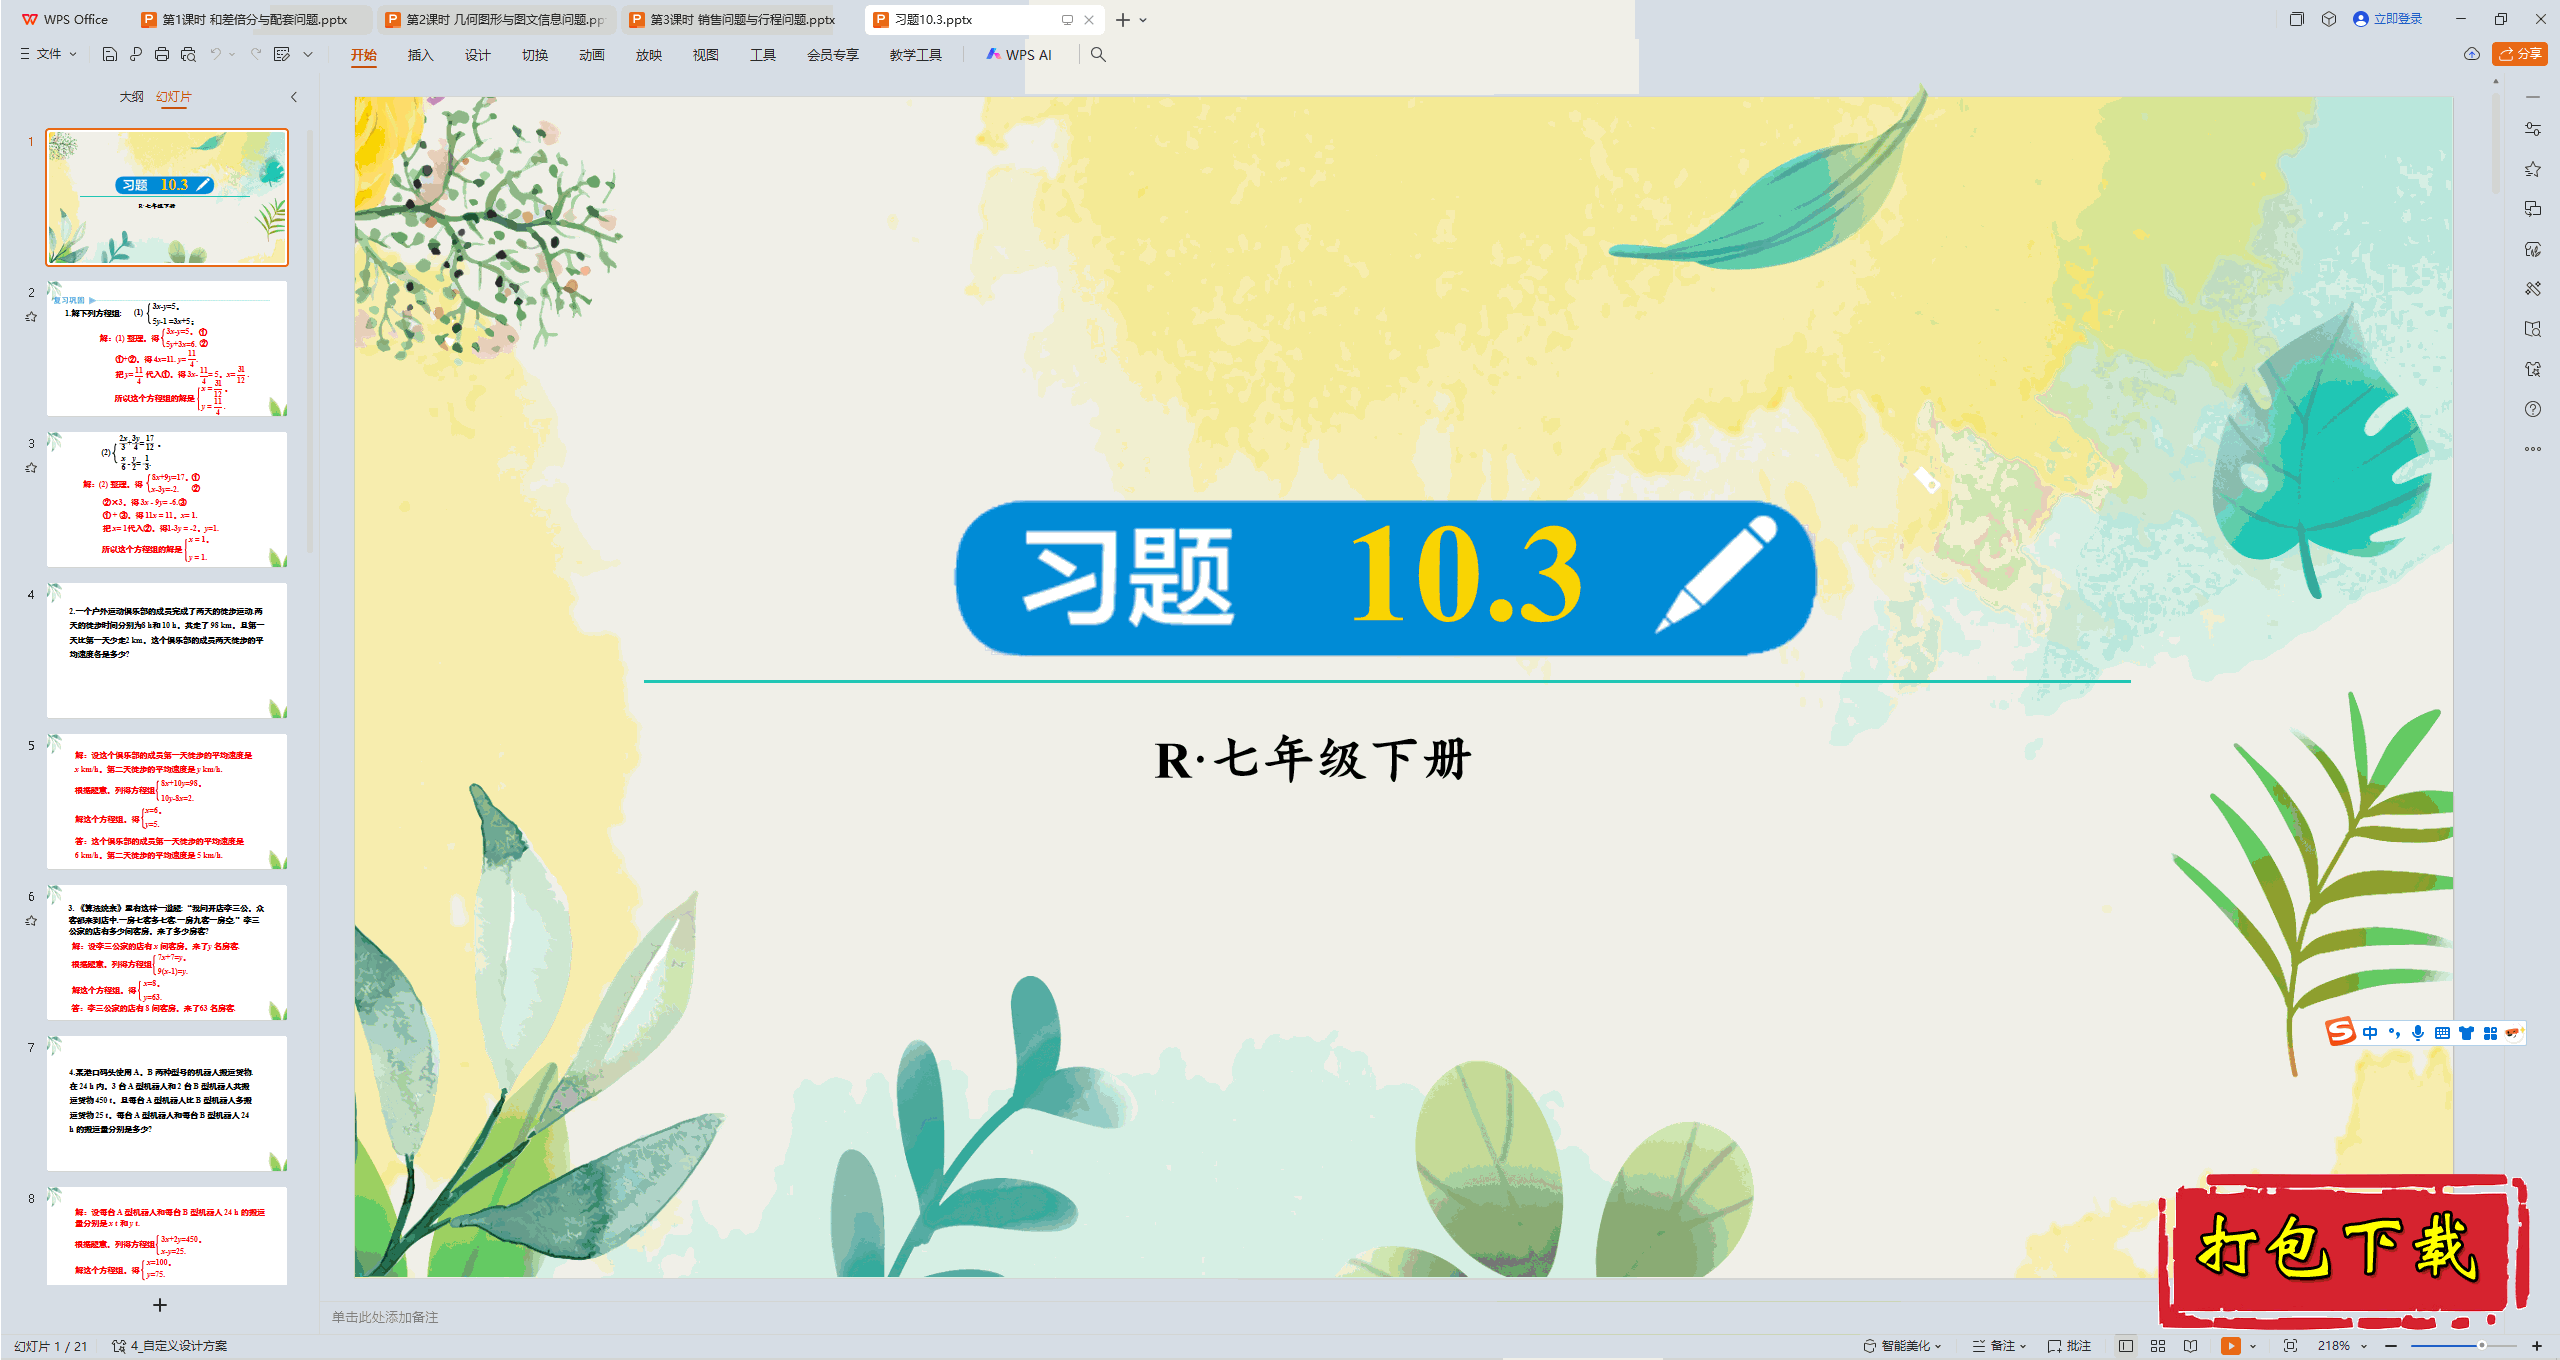Open the help question mark icon

click(x=2532, y=409)
